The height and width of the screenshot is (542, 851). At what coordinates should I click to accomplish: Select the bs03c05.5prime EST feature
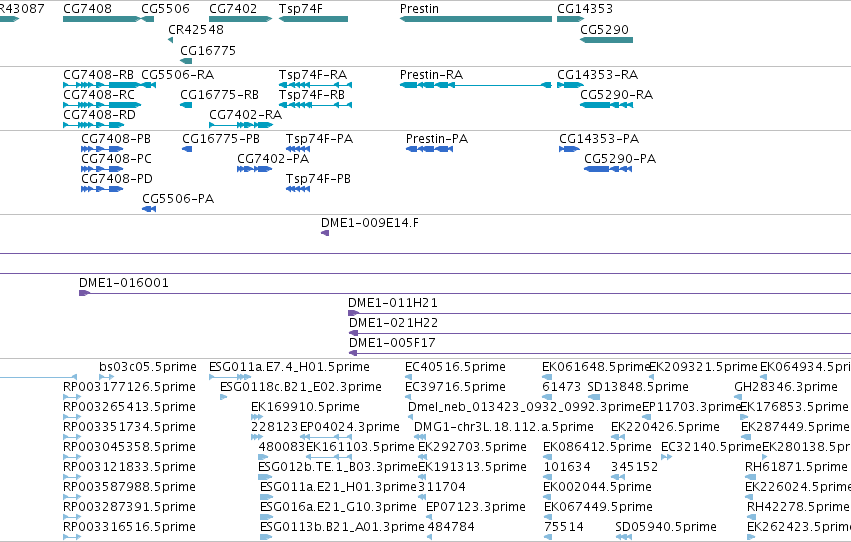pos(106,378)
